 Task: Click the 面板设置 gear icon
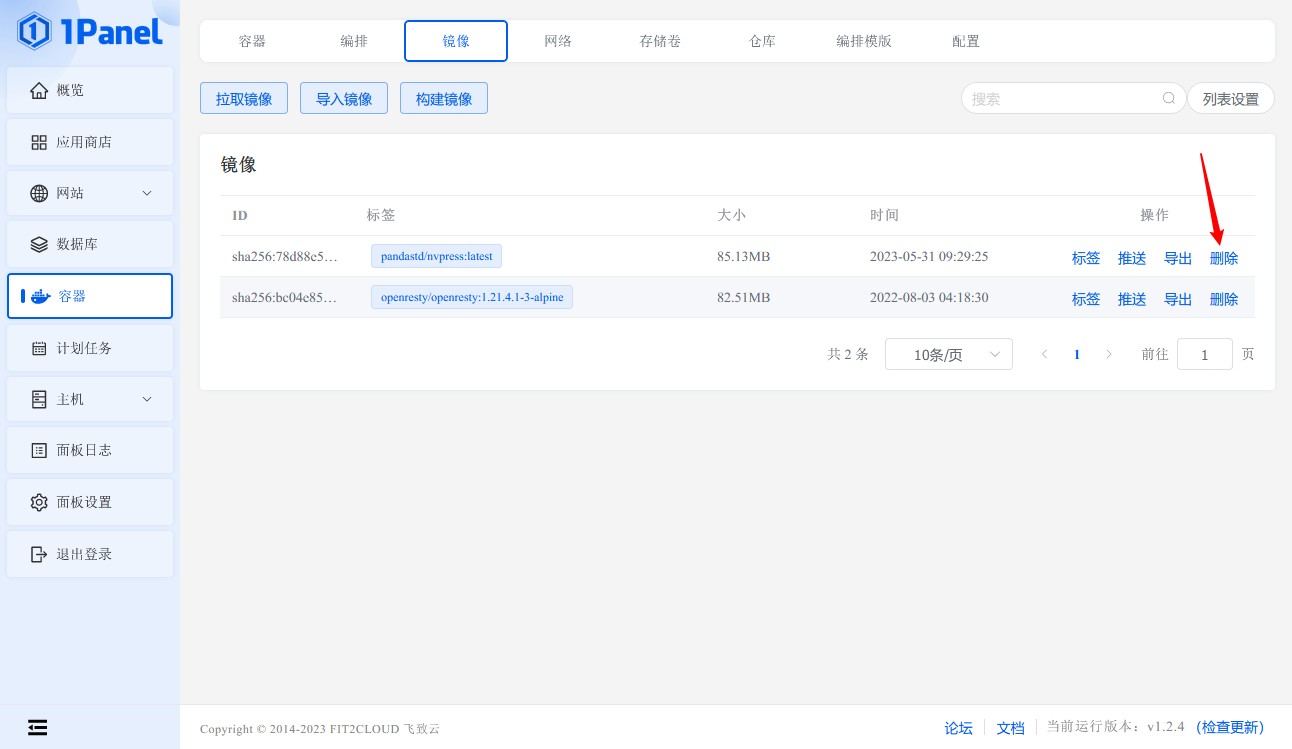pos(39,502)
